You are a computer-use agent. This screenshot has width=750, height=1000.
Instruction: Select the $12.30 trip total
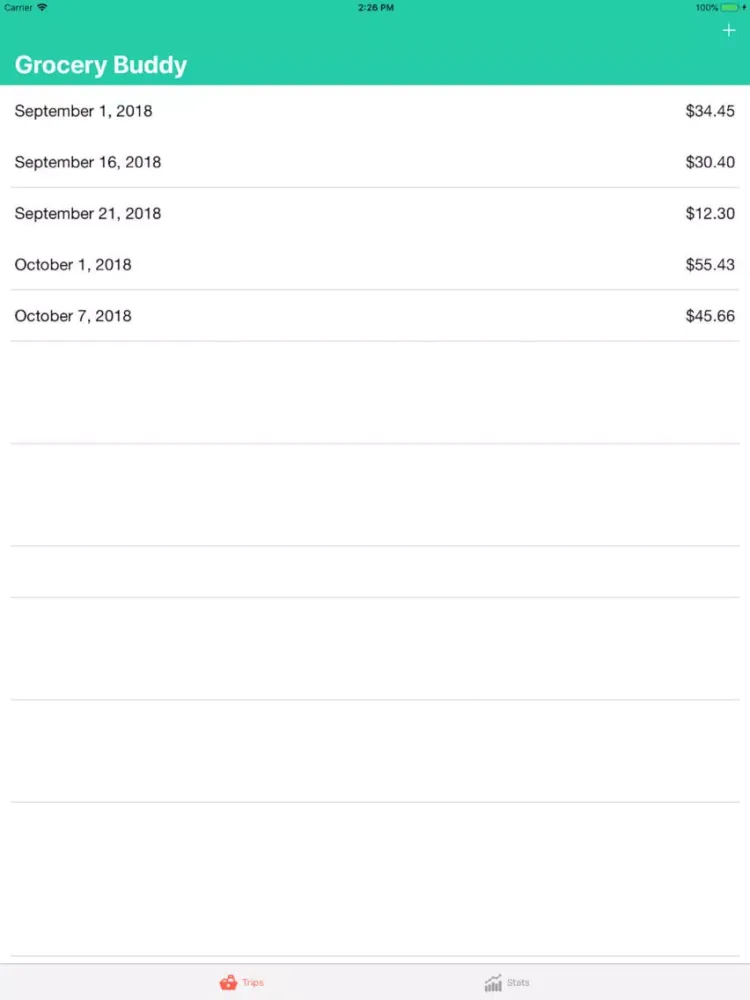(710, 213)
